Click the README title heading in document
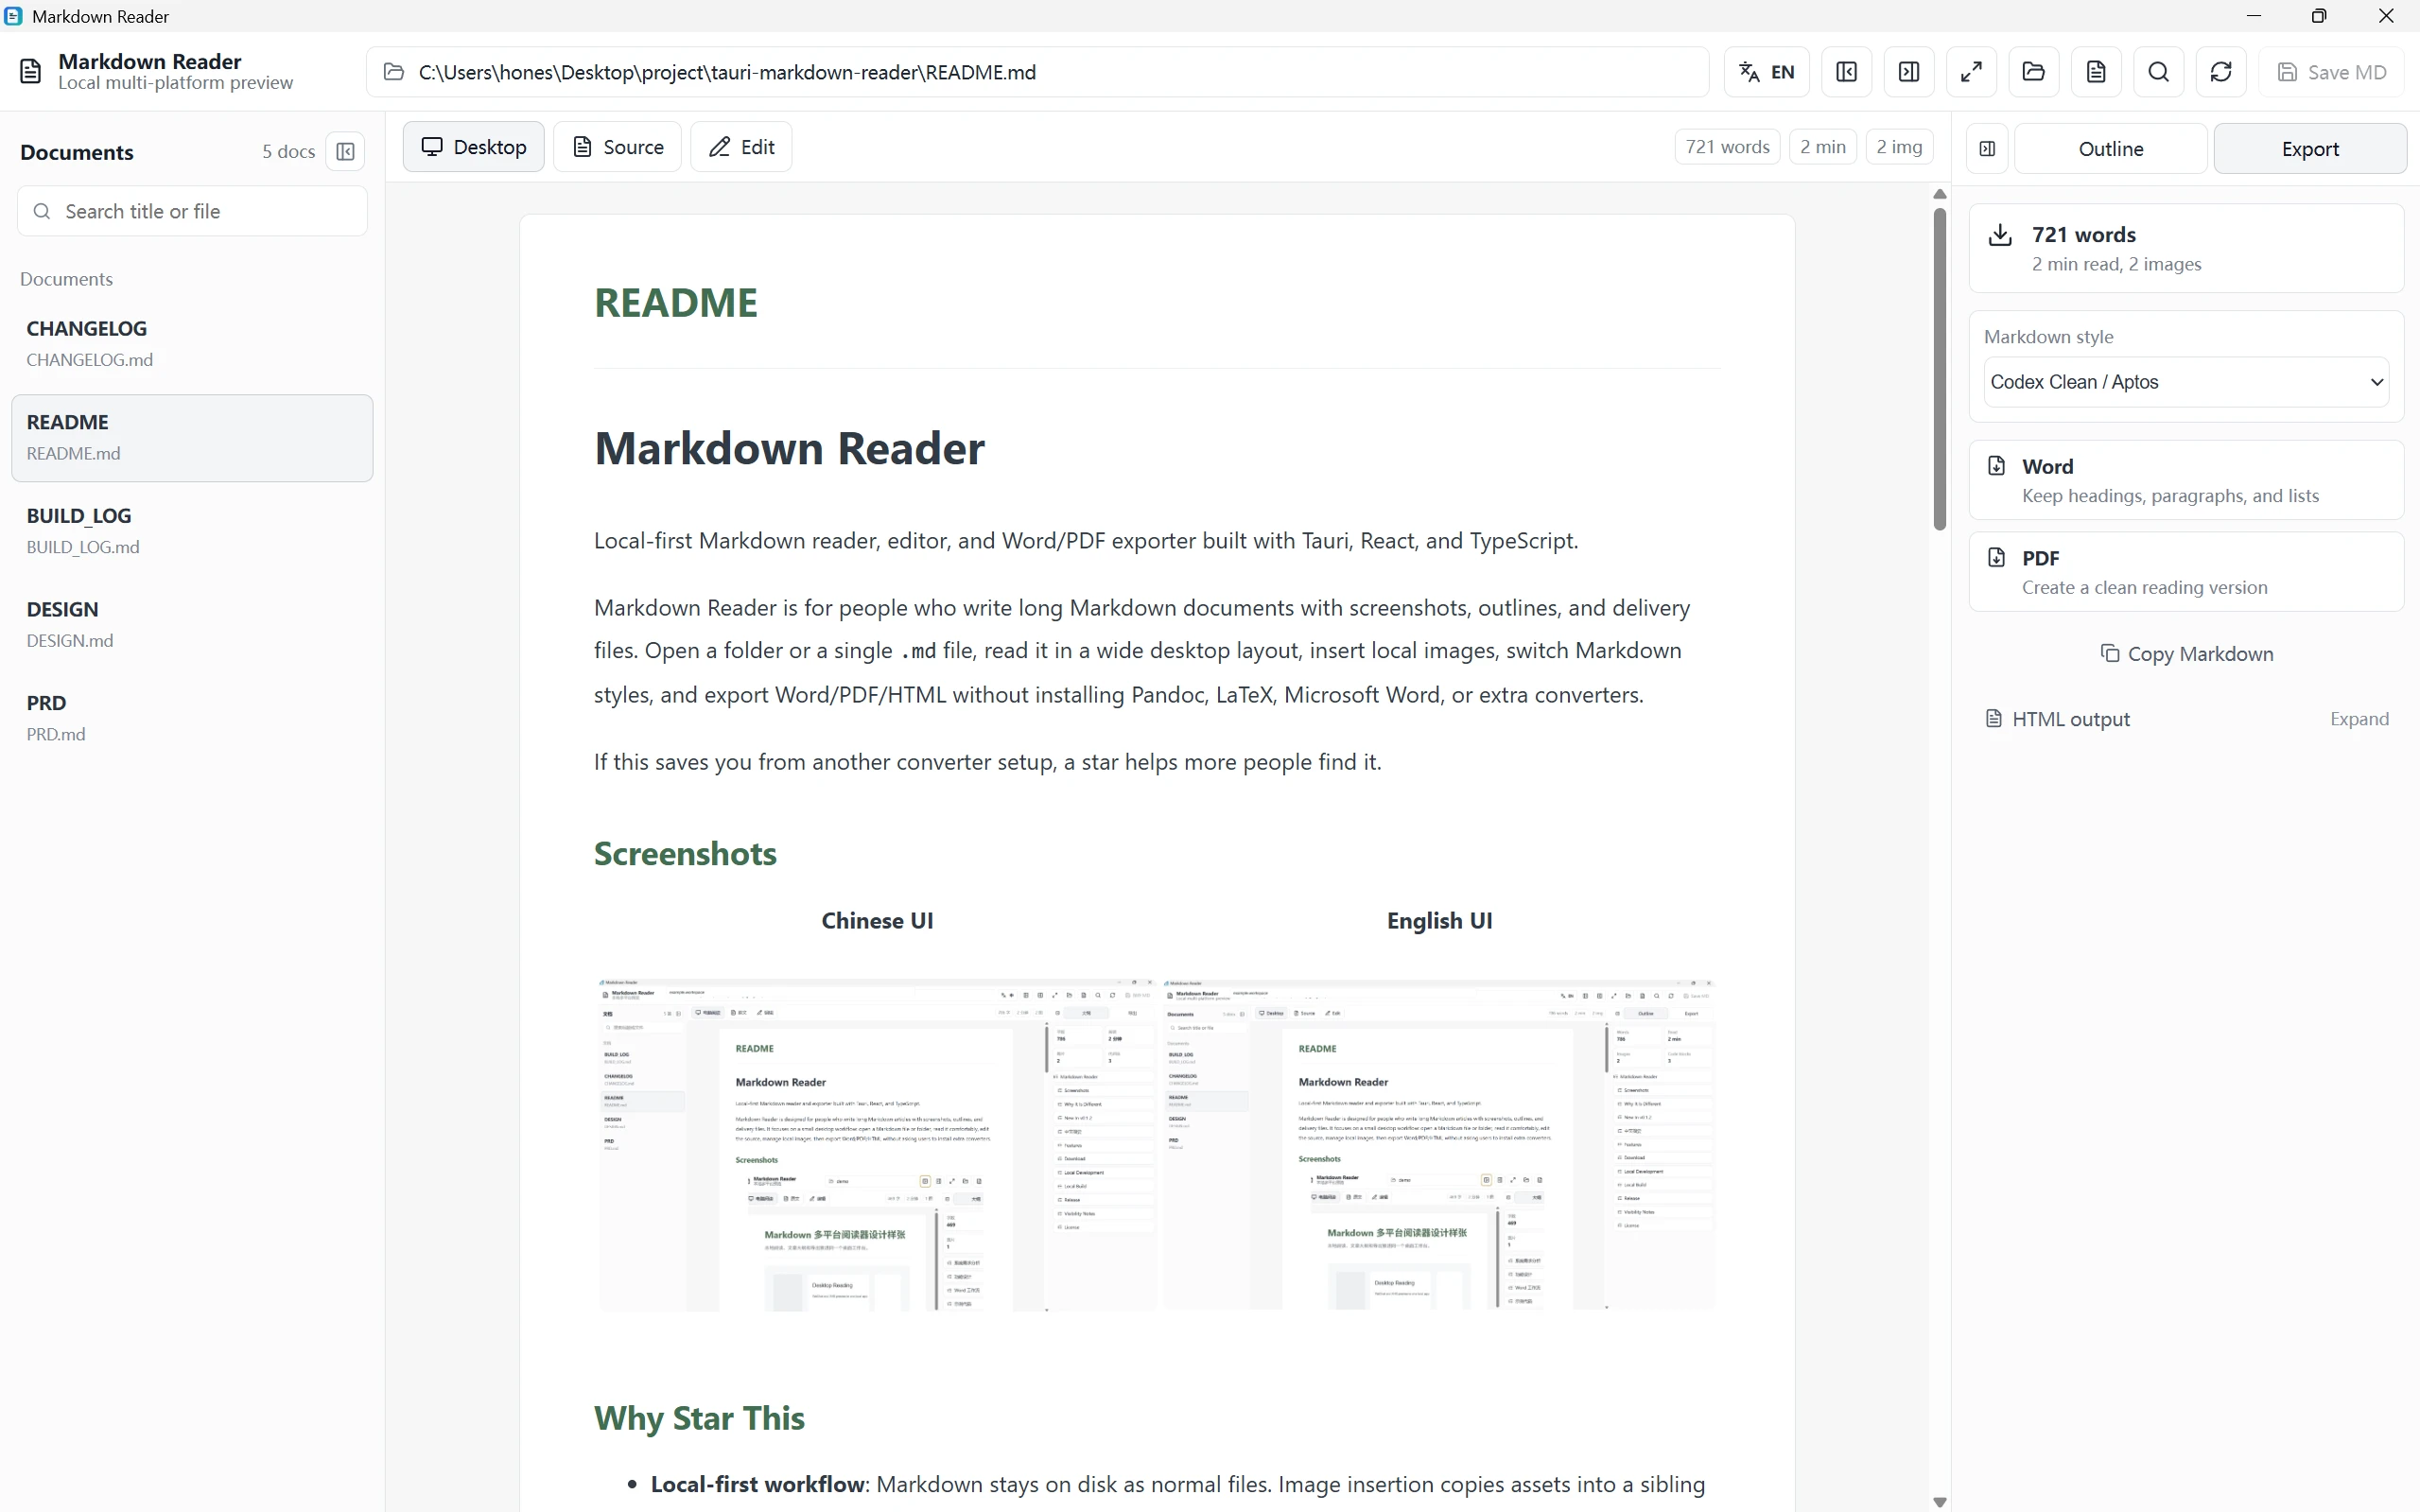2420x1512 pixels. [x=676, y=303]
